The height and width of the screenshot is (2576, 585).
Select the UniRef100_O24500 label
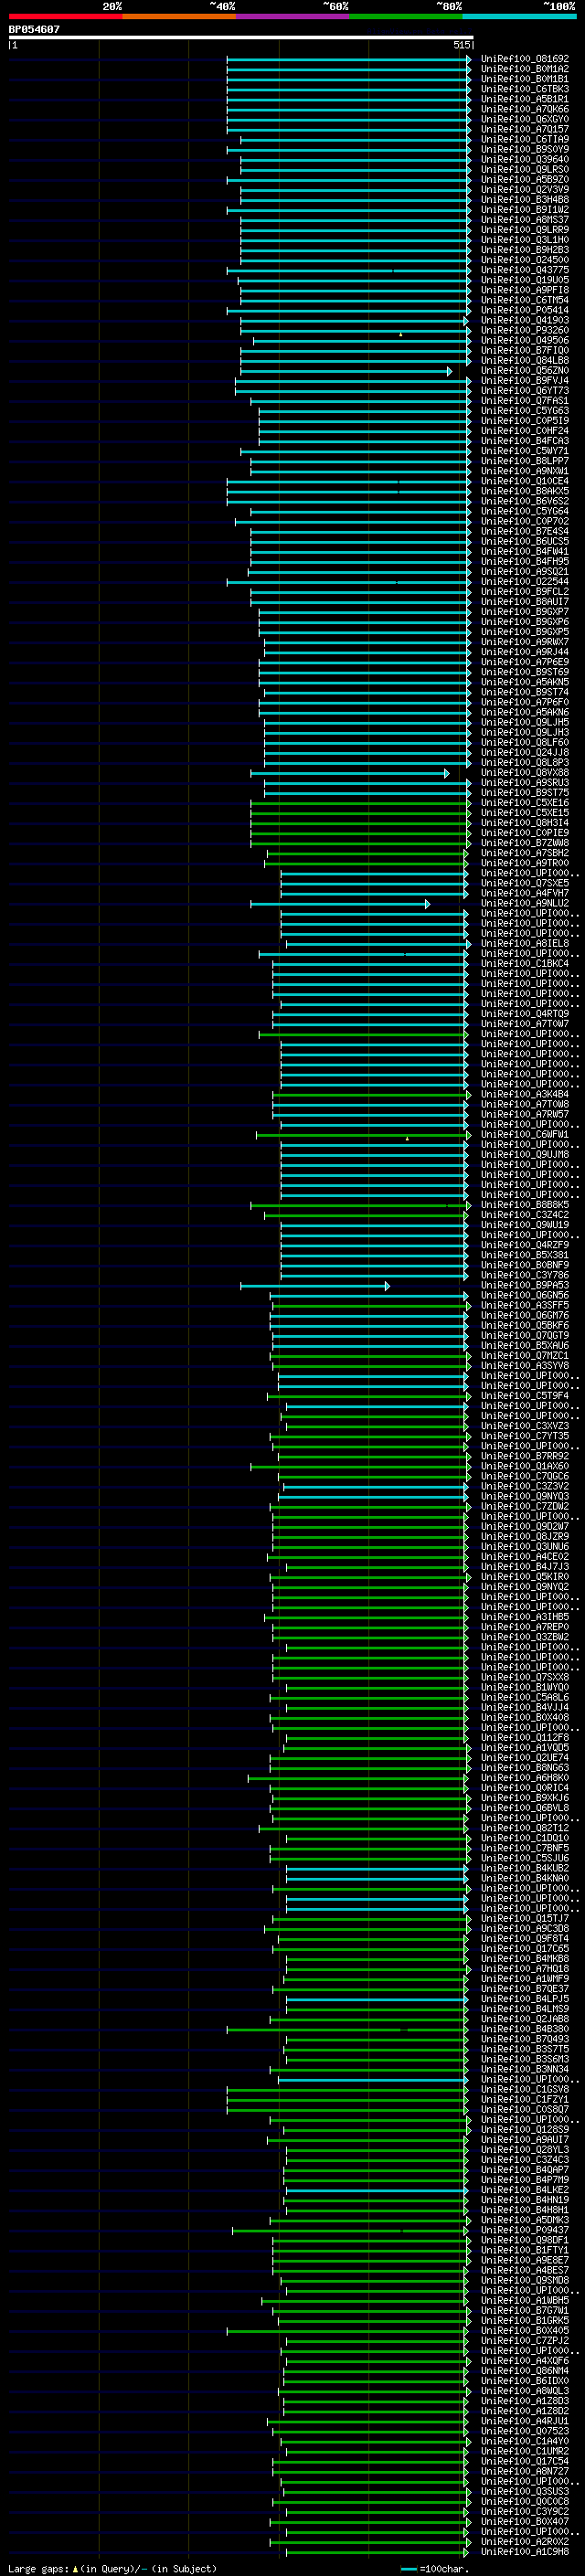tap(524, 260)
